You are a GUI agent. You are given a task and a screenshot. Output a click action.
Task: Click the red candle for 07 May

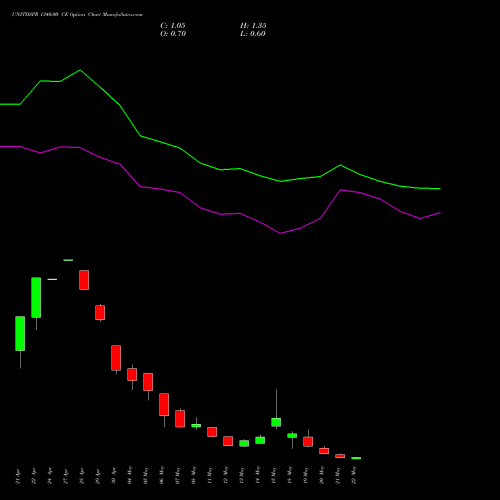point(180,419)
